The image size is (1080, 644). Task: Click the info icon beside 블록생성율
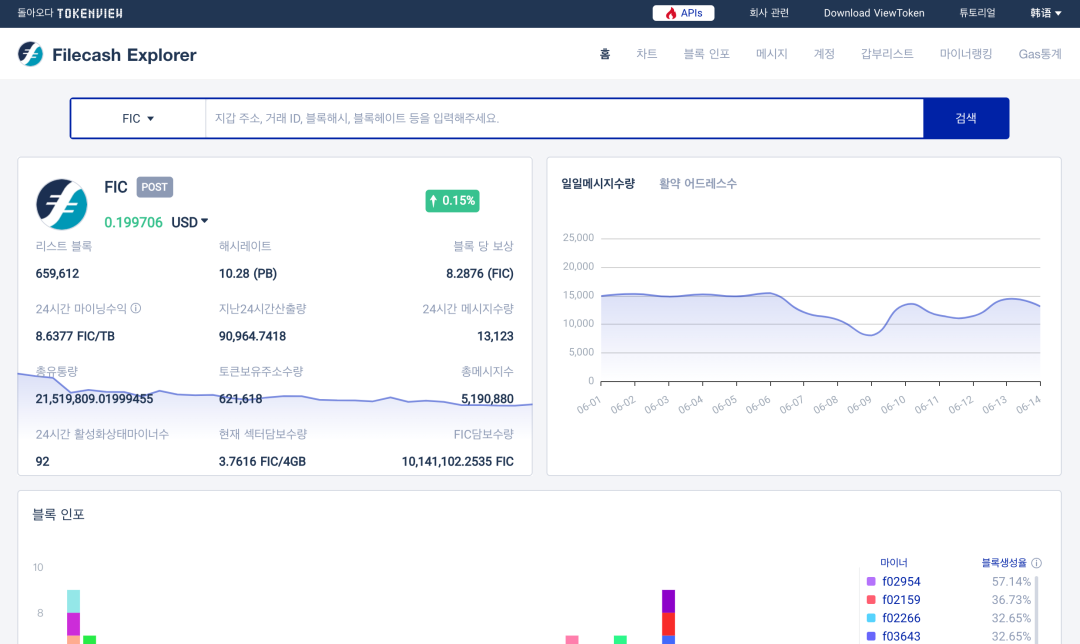point(1036,563)
